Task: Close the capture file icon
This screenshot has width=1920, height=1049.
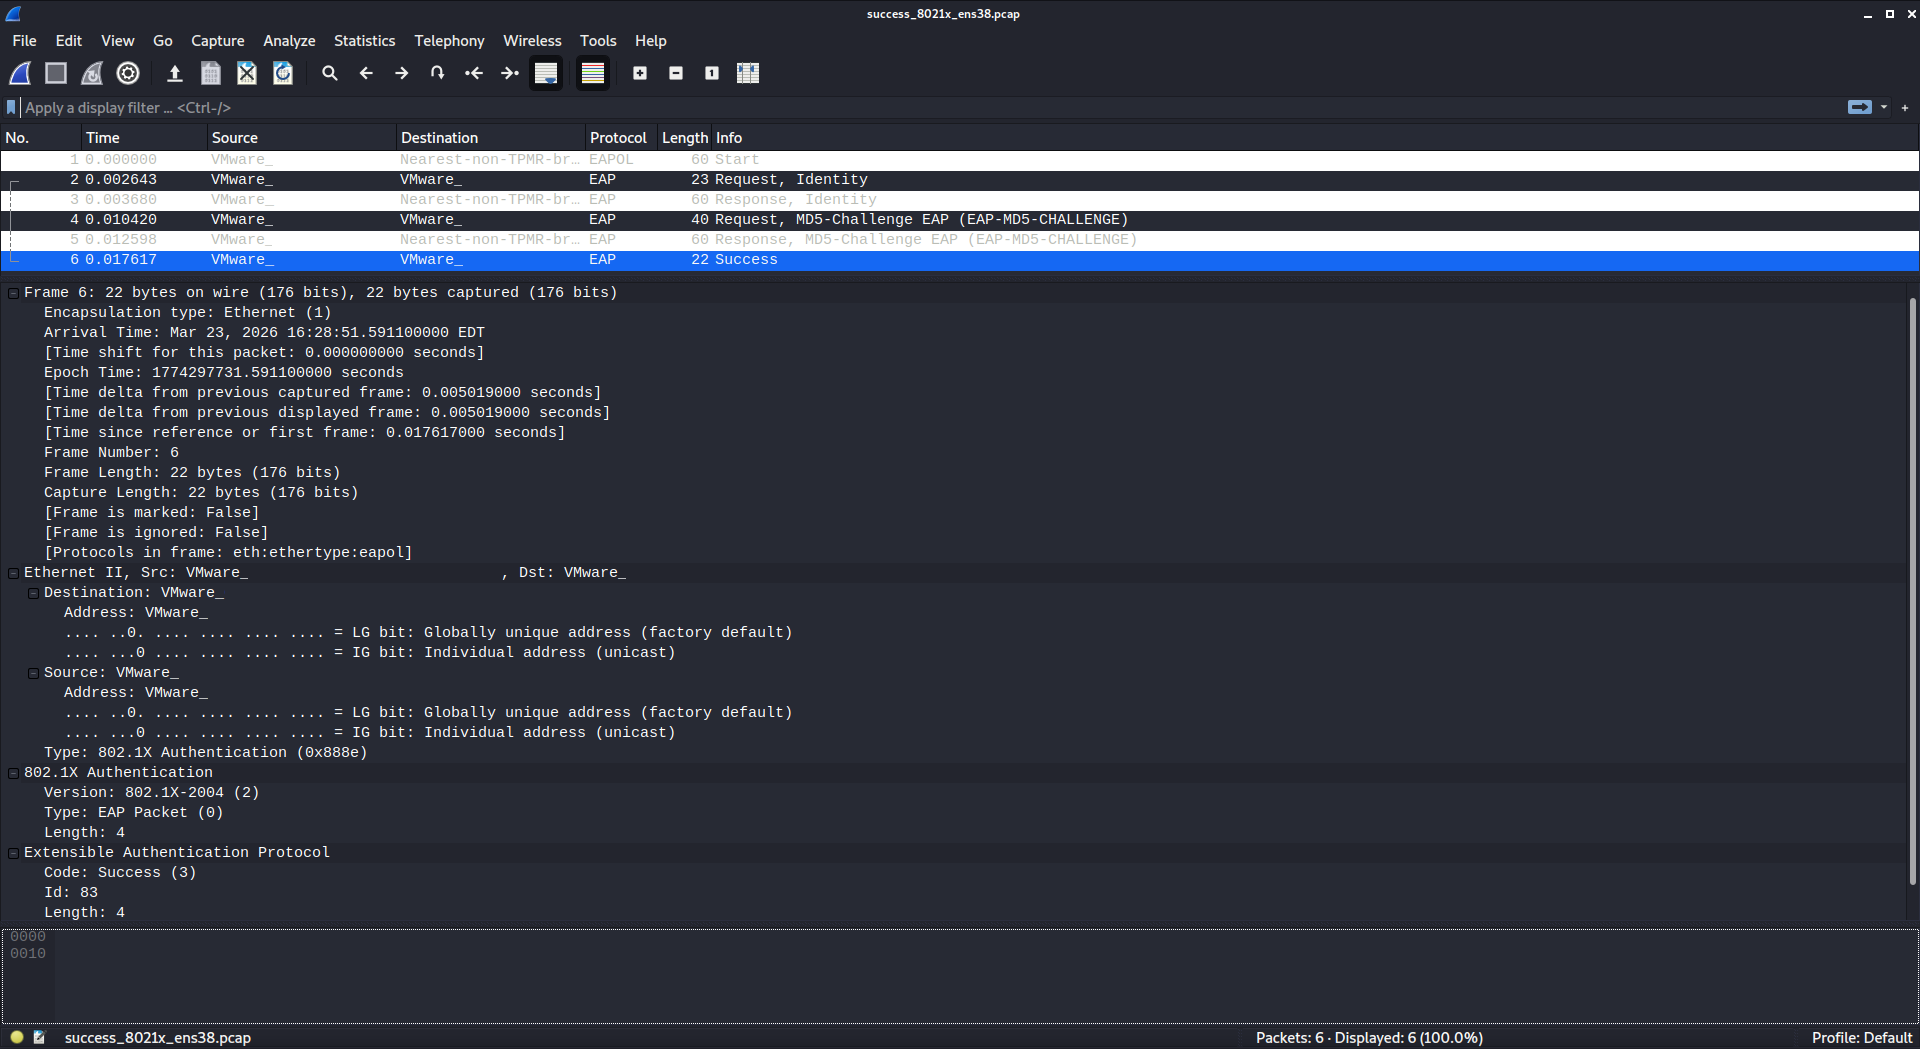Action: pos(247,73)
